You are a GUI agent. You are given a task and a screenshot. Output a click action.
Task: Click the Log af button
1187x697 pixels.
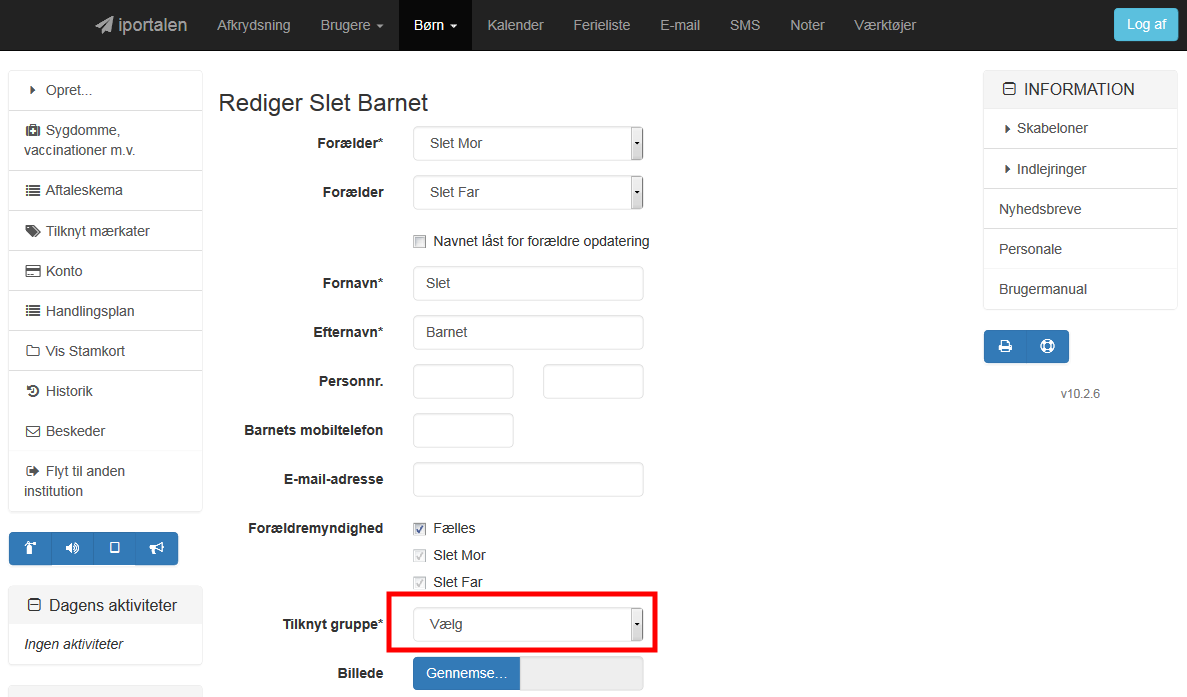(x=1146, y=24)
